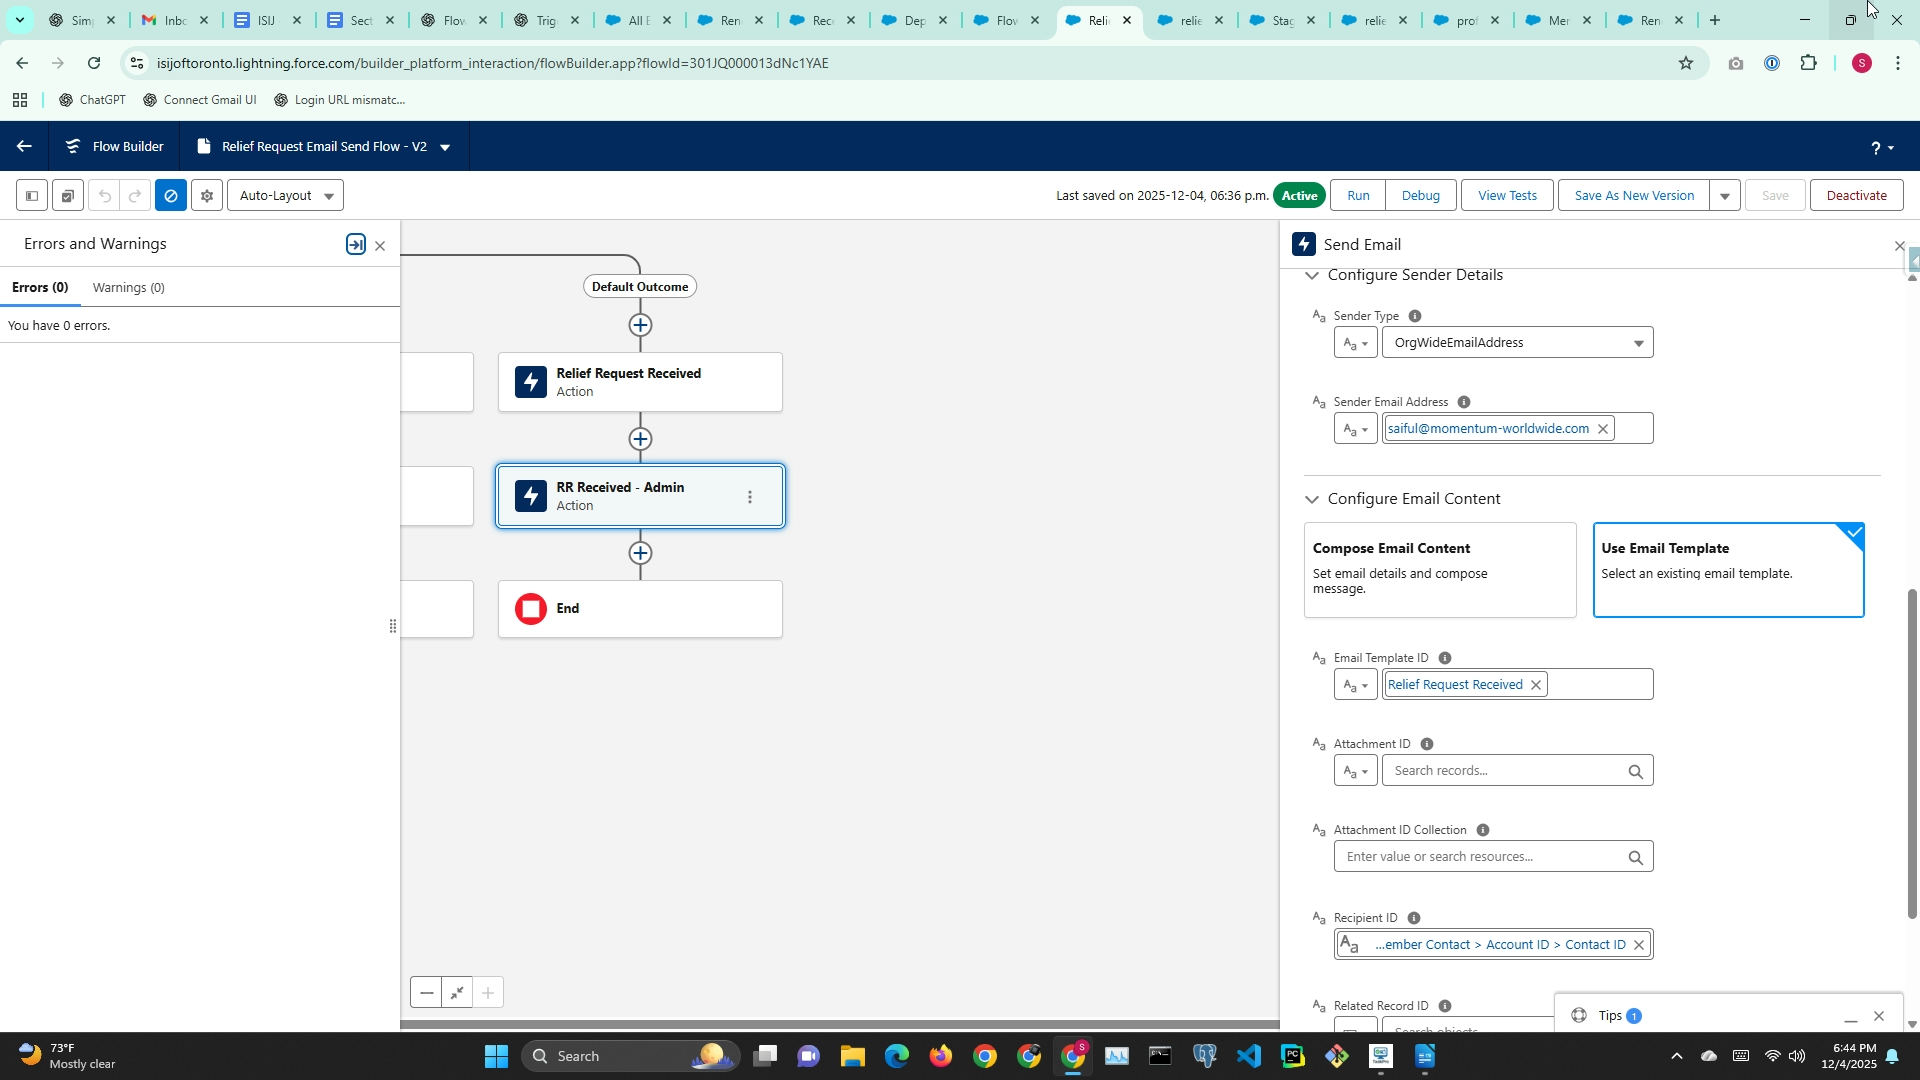Dock the Errors and Warnings panel
The width and height of the screenshot is (1920, 1080).
[356, 245]
